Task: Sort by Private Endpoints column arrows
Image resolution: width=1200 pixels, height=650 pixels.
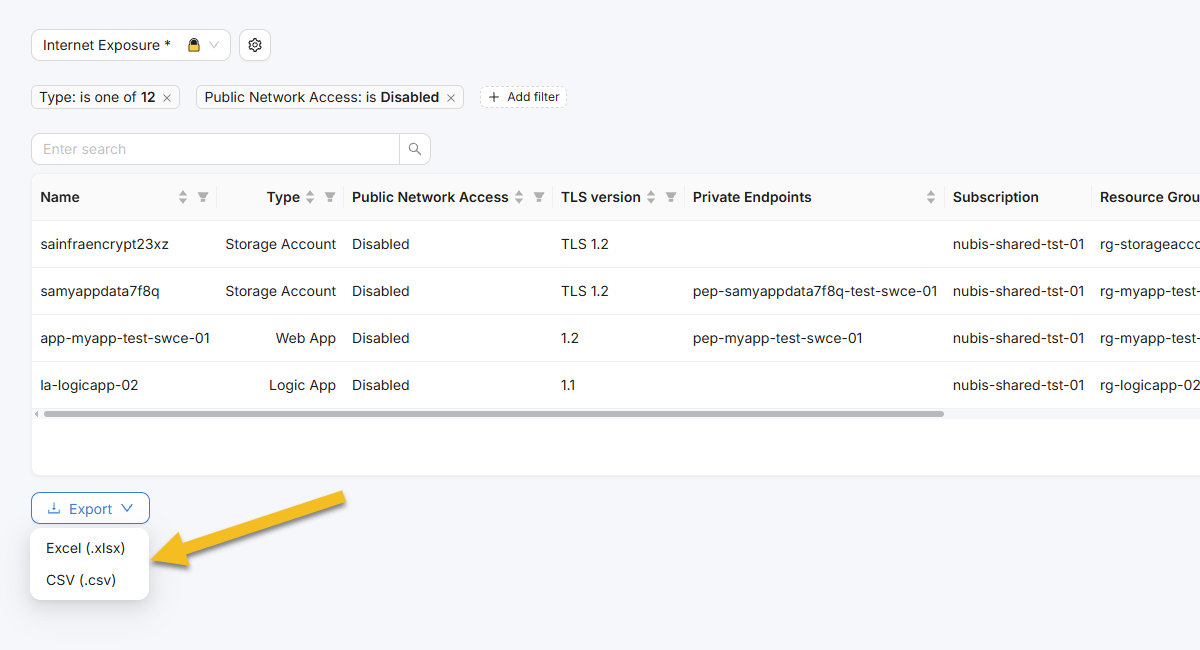Action: tap(931, 197)
